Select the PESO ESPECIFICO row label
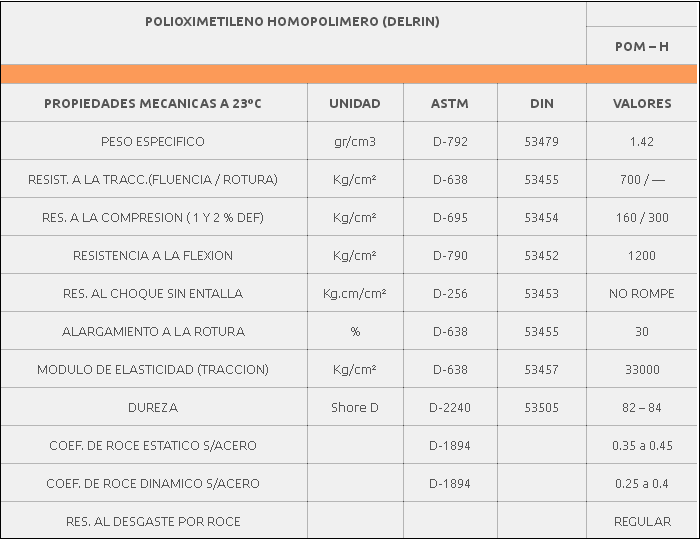Viewport: 700px width, 539px height. [153, 141]
